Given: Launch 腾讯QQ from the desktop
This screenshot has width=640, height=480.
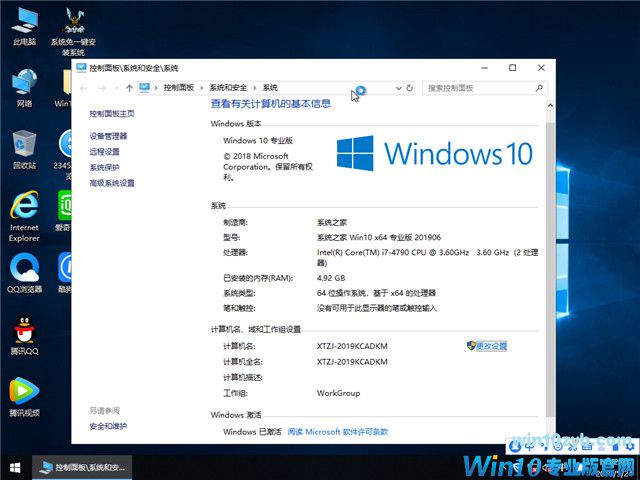Looking at the screenshot, I should pos(24,335).
